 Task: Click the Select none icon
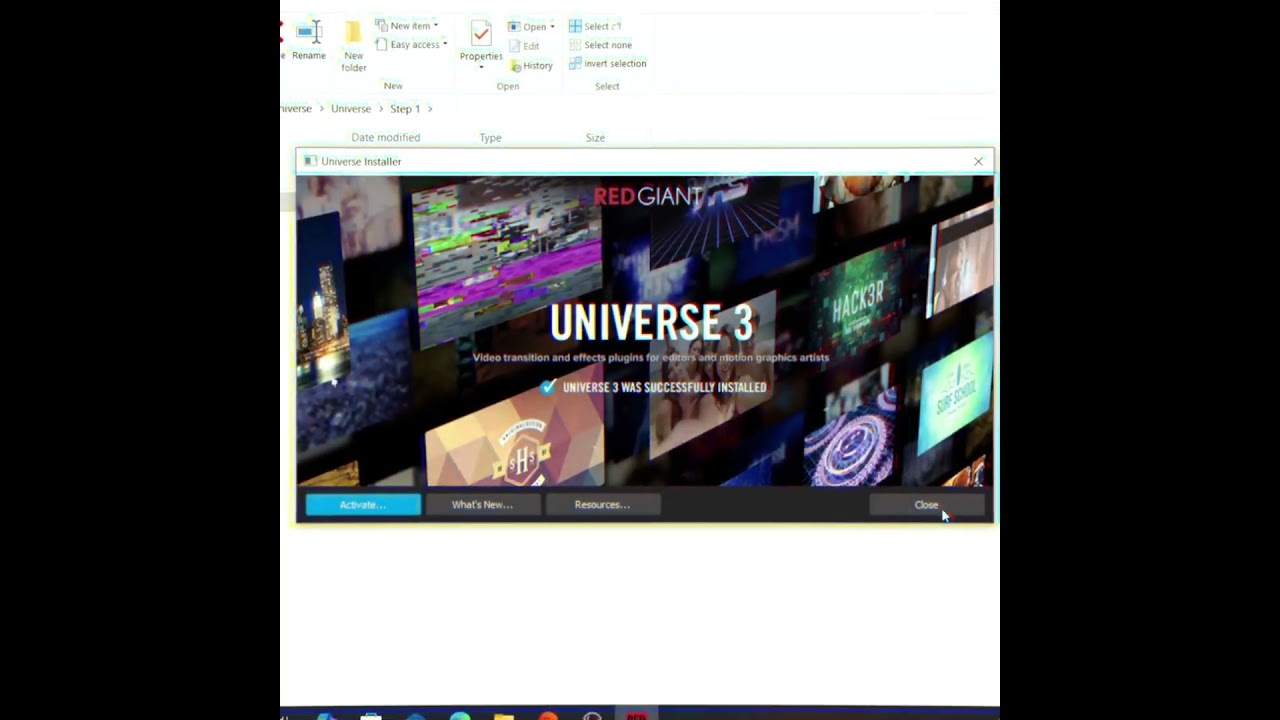coord(575,45)
